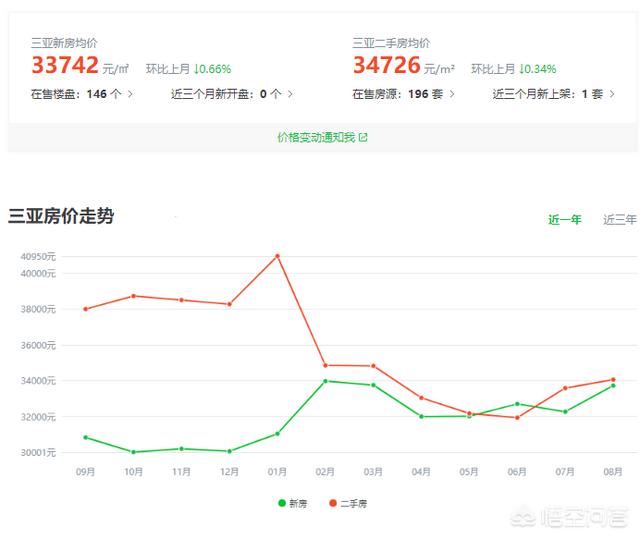Click the 03月 axis label

click(x=373, y=472)
